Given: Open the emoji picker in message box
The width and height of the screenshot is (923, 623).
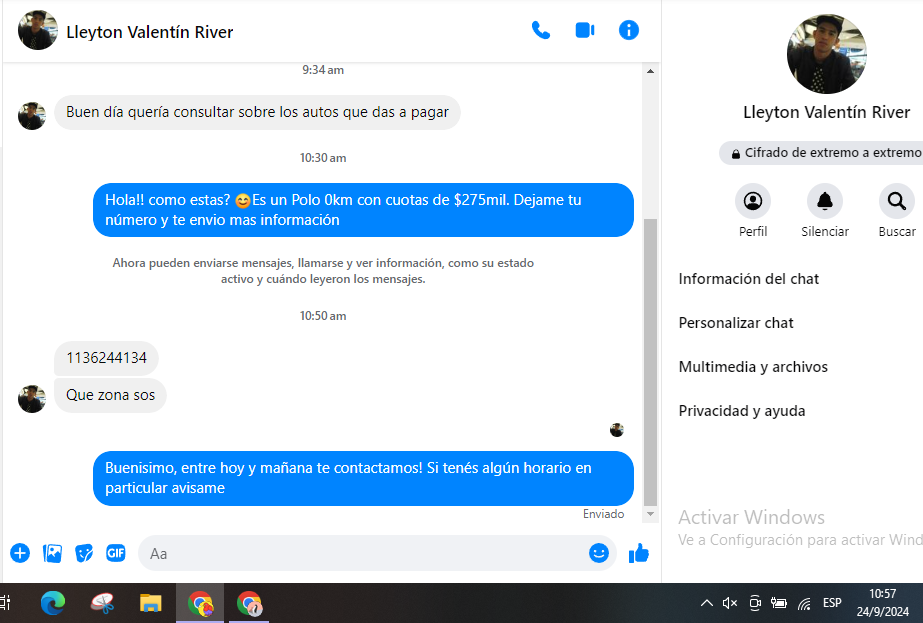Looking at the screenshot, I should [x=599, y=553].
